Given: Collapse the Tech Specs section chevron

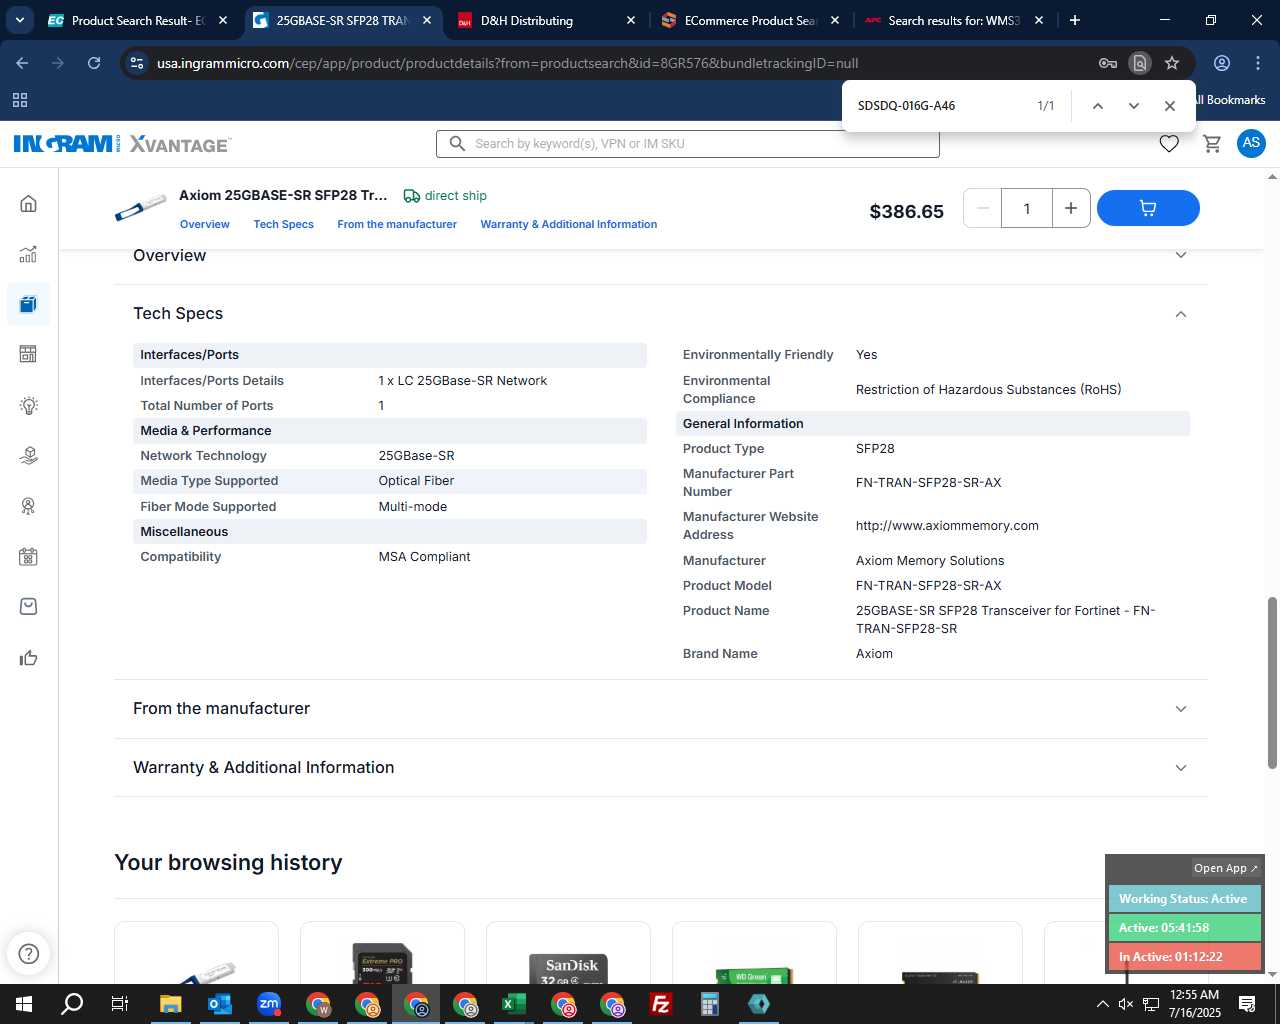Looking at the screenshot, I should (x=1181, y=314).
